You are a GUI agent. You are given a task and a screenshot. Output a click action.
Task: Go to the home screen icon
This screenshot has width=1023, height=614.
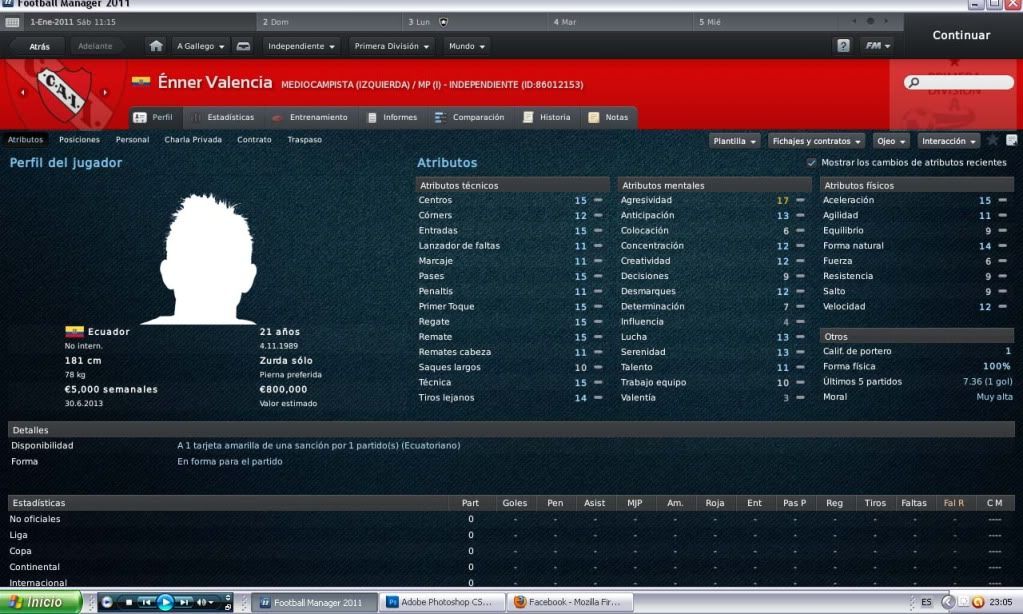pyautogui.click(x=156, y=46)
